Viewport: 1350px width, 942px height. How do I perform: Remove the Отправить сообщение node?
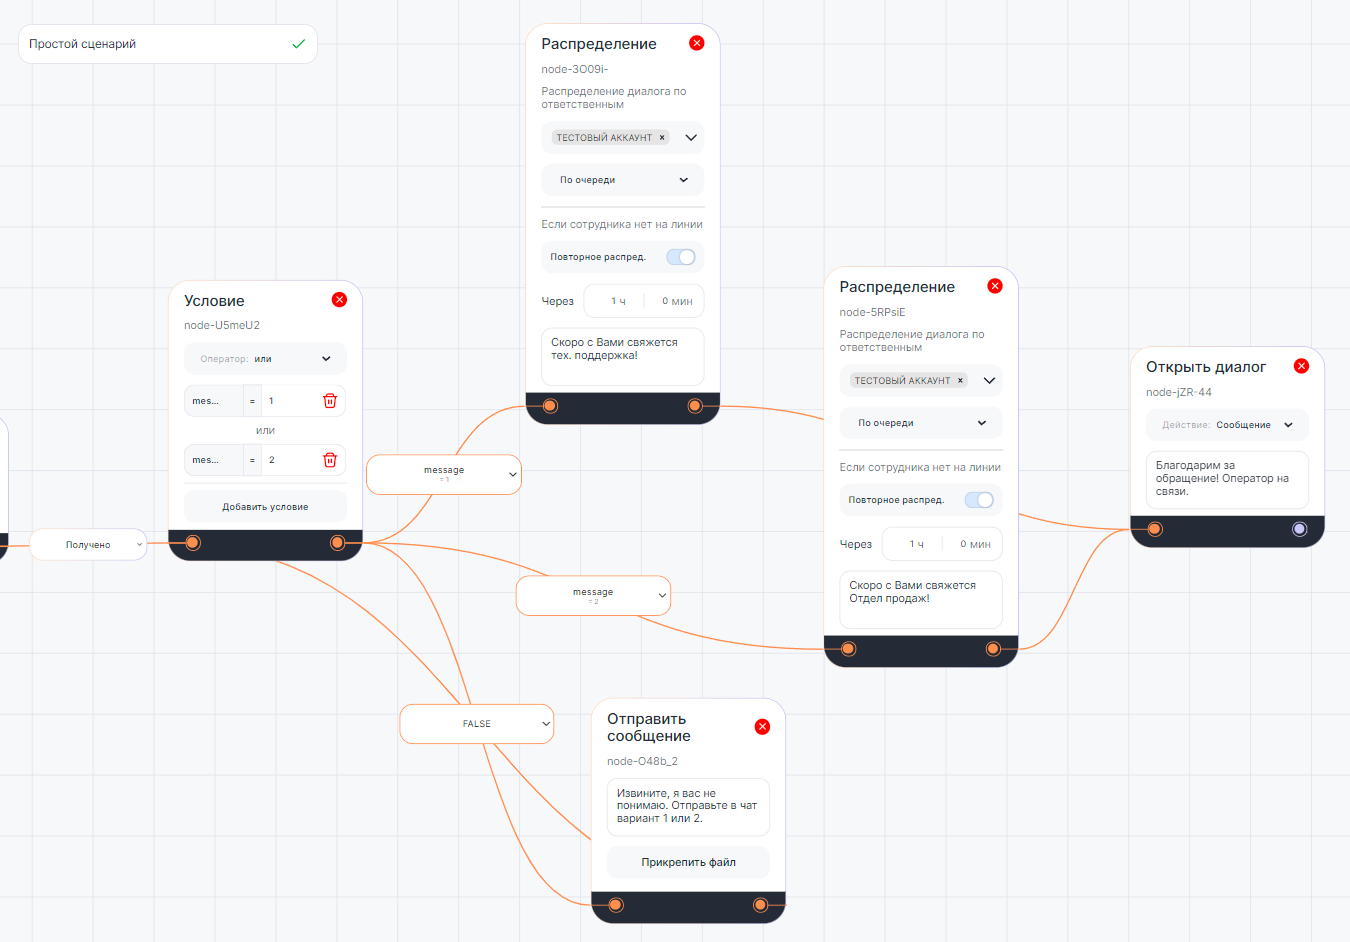(x=762, y=727)
